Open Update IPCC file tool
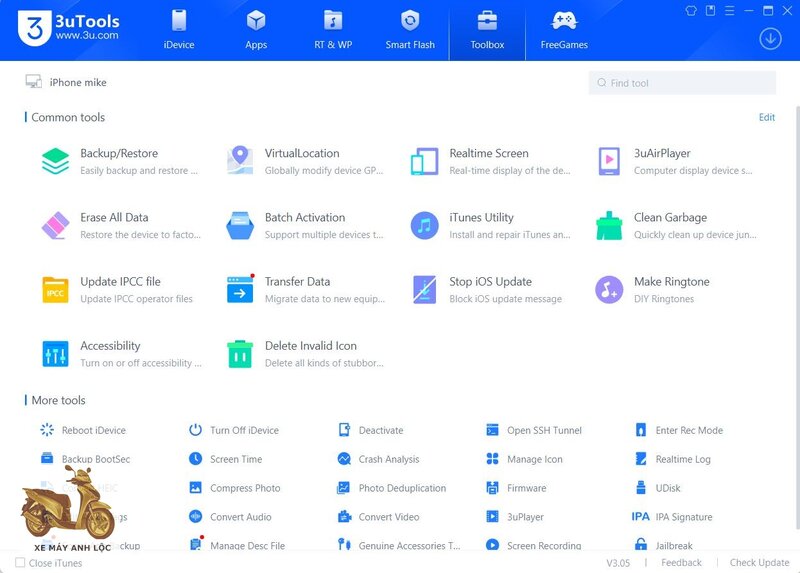This screenshot has height=573, width=800. [117, 290]
